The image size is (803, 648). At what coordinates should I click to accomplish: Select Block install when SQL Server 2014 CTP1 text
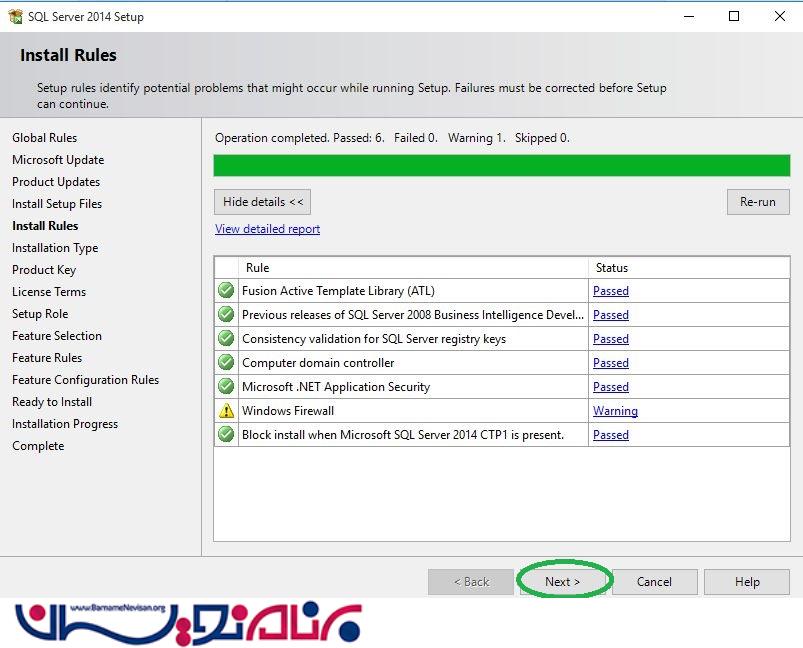coord(403,435)
